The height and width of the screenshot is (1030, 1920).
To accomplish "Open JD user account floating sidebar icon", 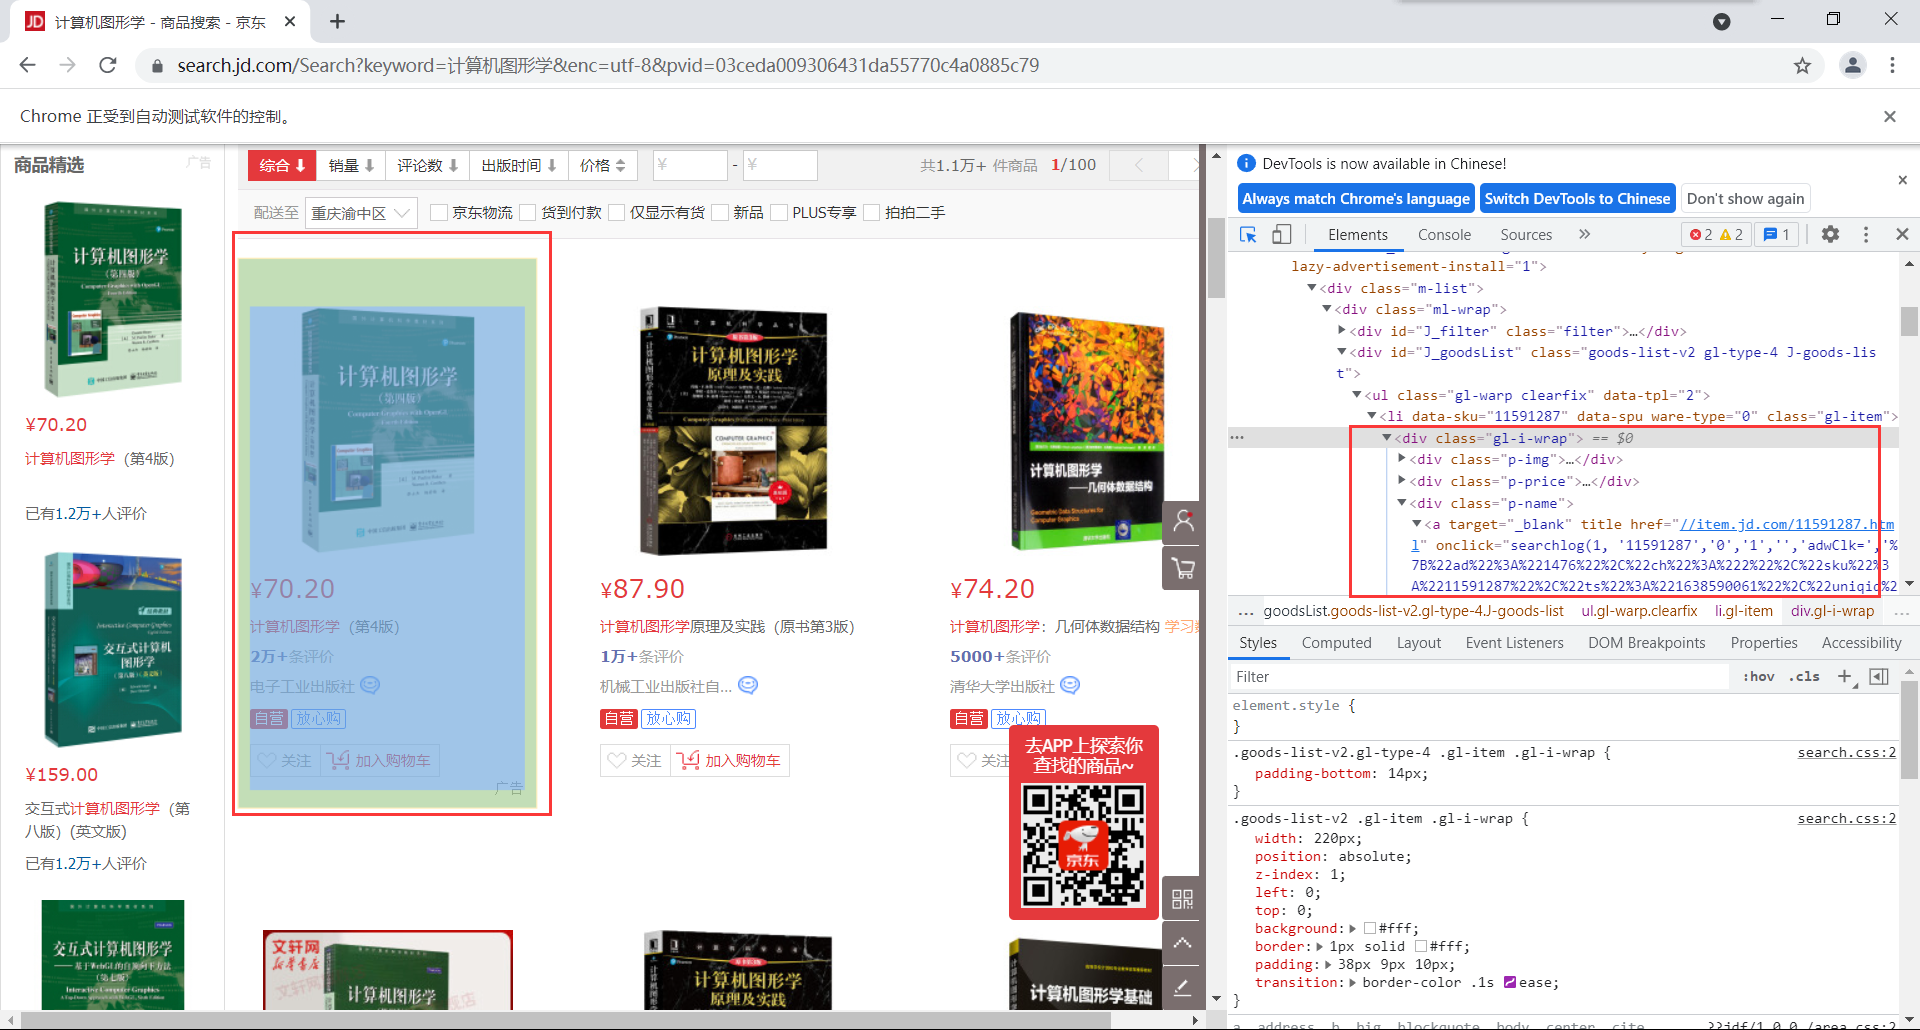I will [x=1183, y=521].
